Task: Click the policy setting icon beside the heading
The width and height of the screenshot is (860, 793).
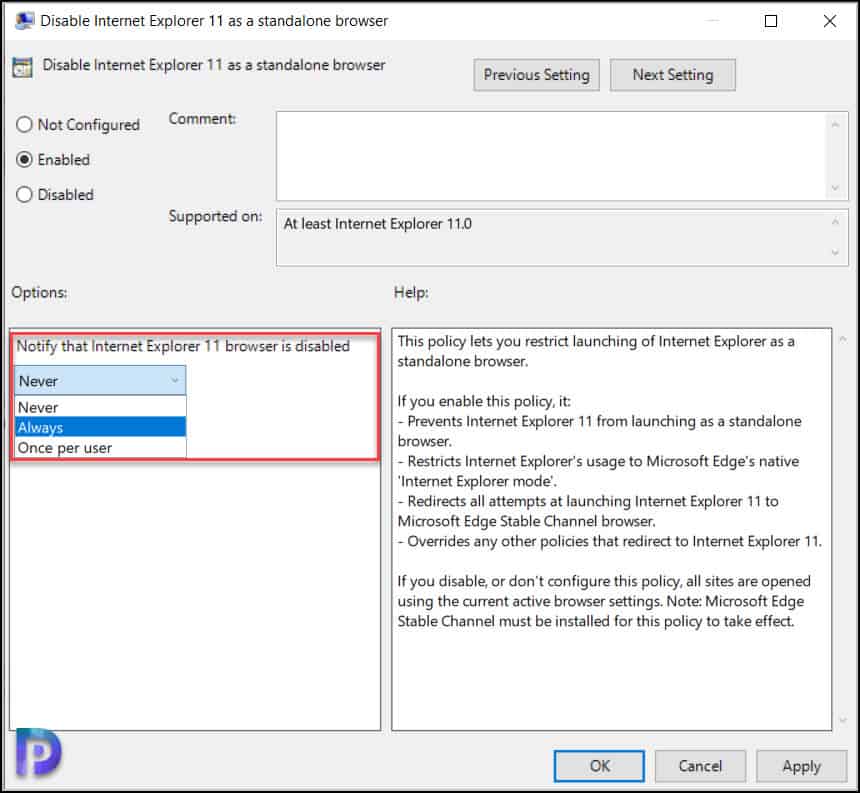Action: [x=22, y=67]
